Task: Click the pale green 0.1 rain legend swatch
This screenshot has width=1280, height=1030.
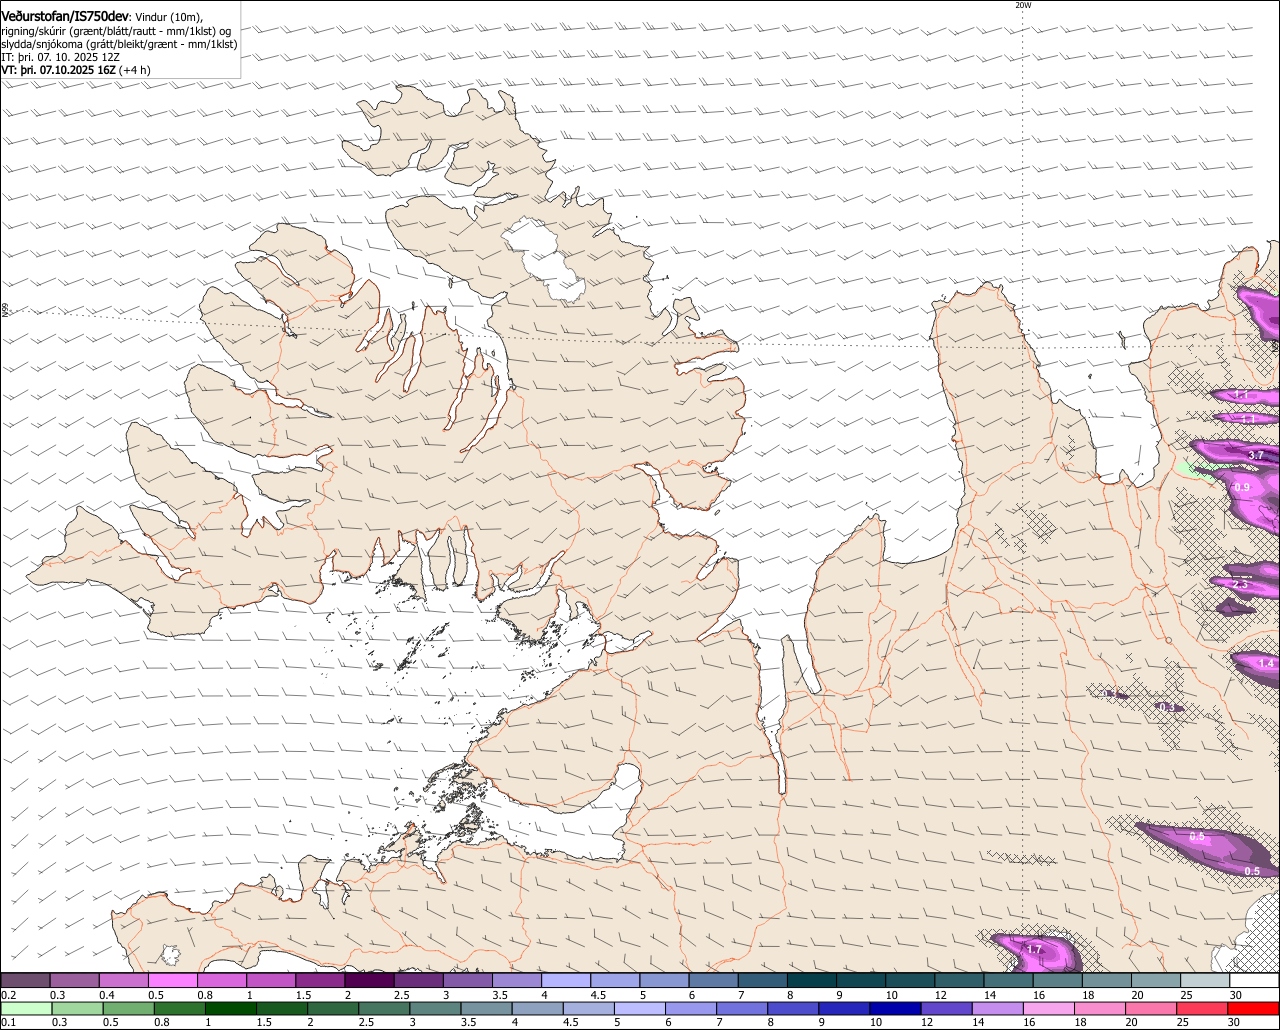Action: [25, 1008]
